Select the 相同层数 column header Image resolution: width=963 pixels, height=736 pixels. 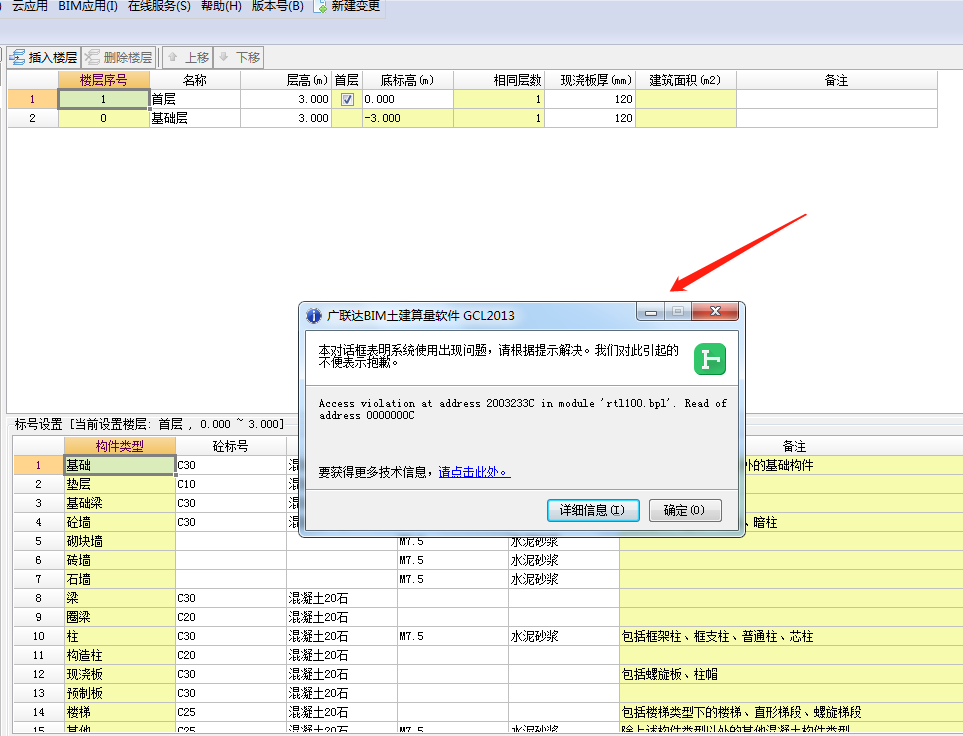pos(499,80)
